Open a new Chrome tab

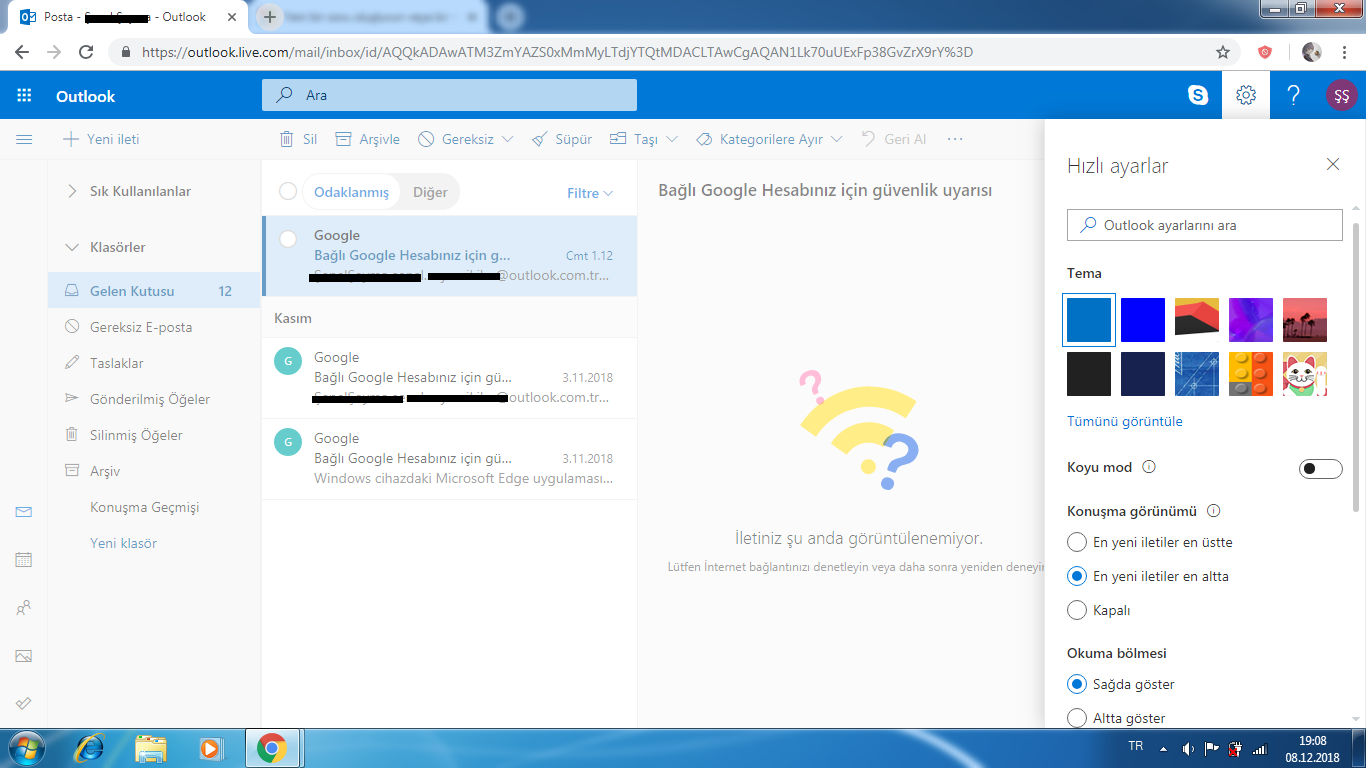pyautogui.click(x=270, y=17)
